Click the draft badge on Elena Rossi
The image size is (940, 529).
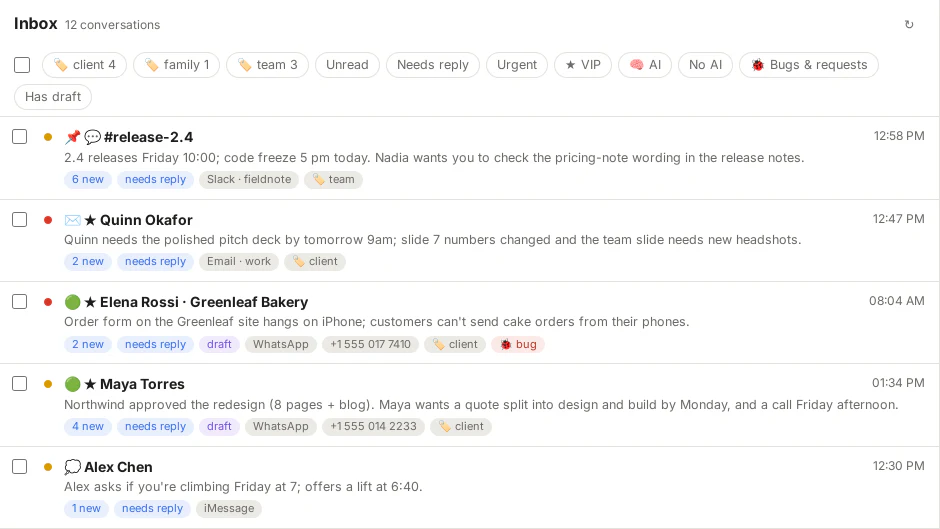(219, 344)
